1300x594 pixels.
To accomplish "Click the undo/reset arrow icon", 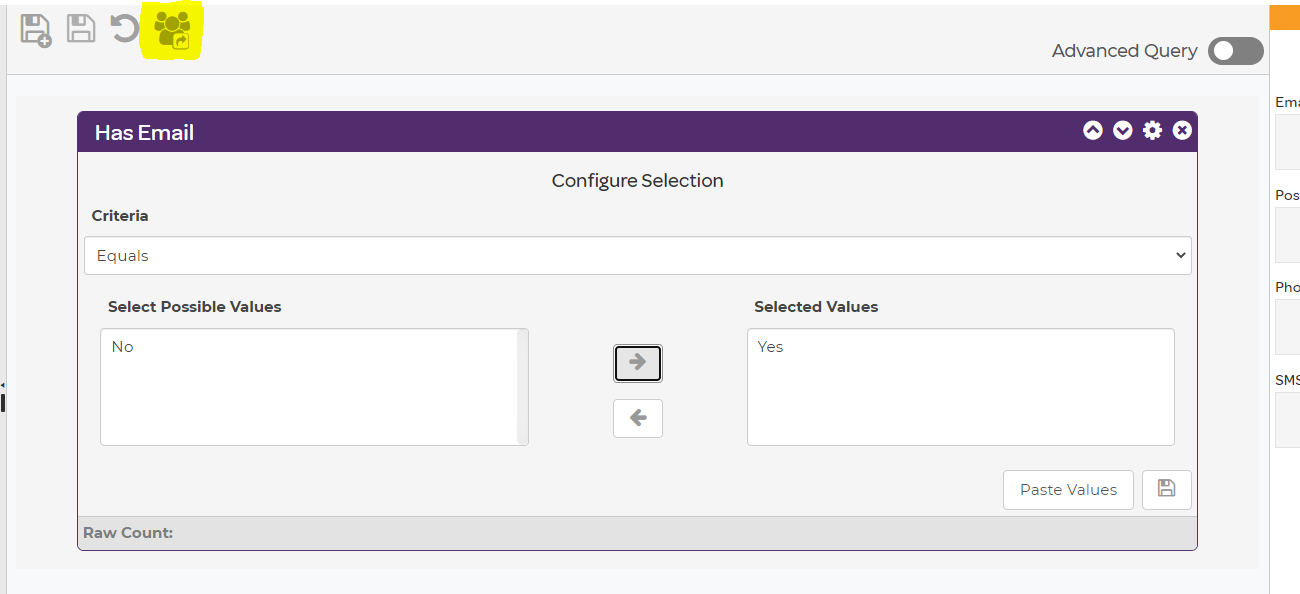I will (x=124, y=28).
